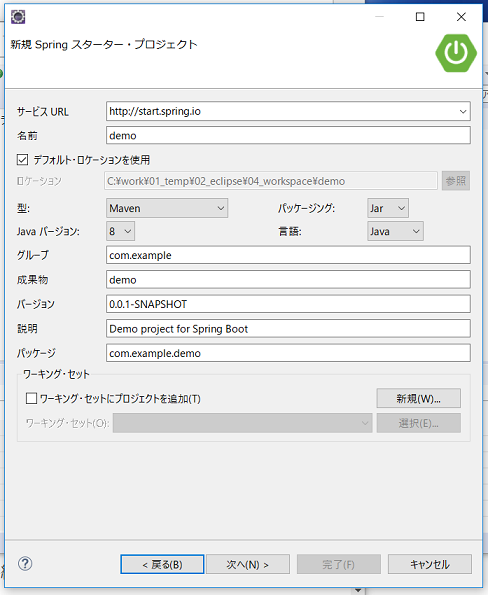
Task: Click the green Spring Boot power logo
Action: 456,53
